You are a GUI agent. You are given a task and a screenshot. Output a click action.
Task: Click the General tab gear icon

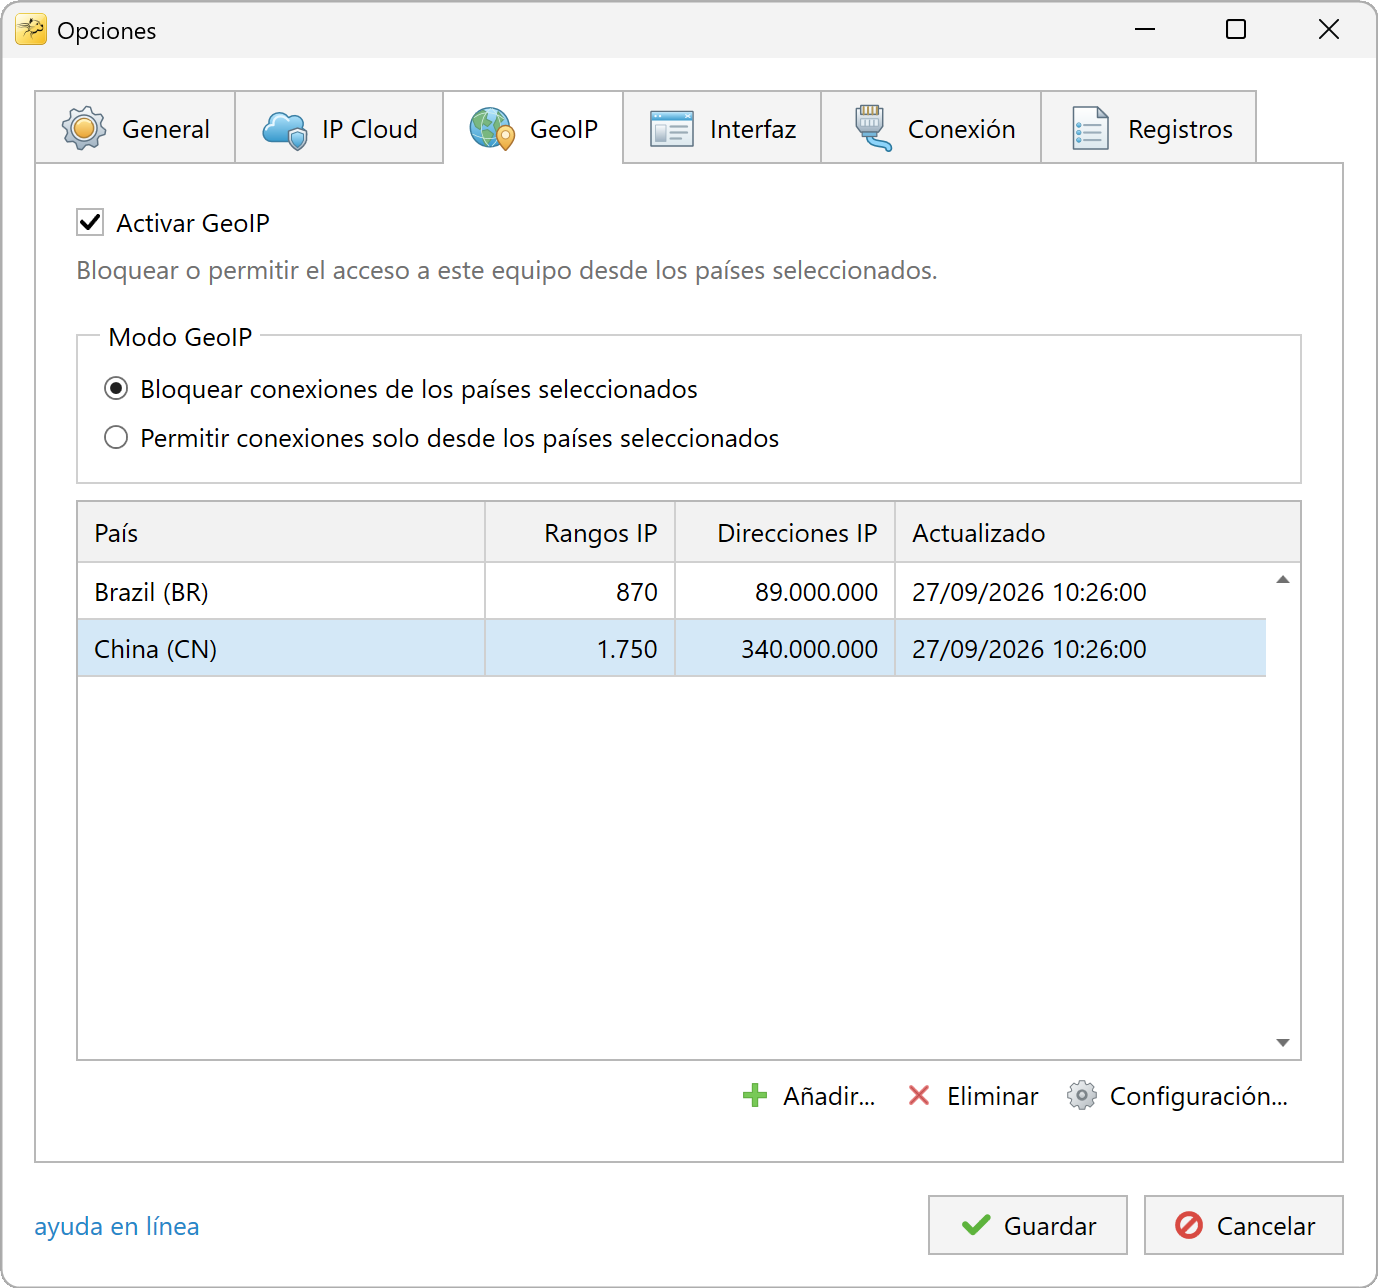pyautogui.click(x=84, y=129)
